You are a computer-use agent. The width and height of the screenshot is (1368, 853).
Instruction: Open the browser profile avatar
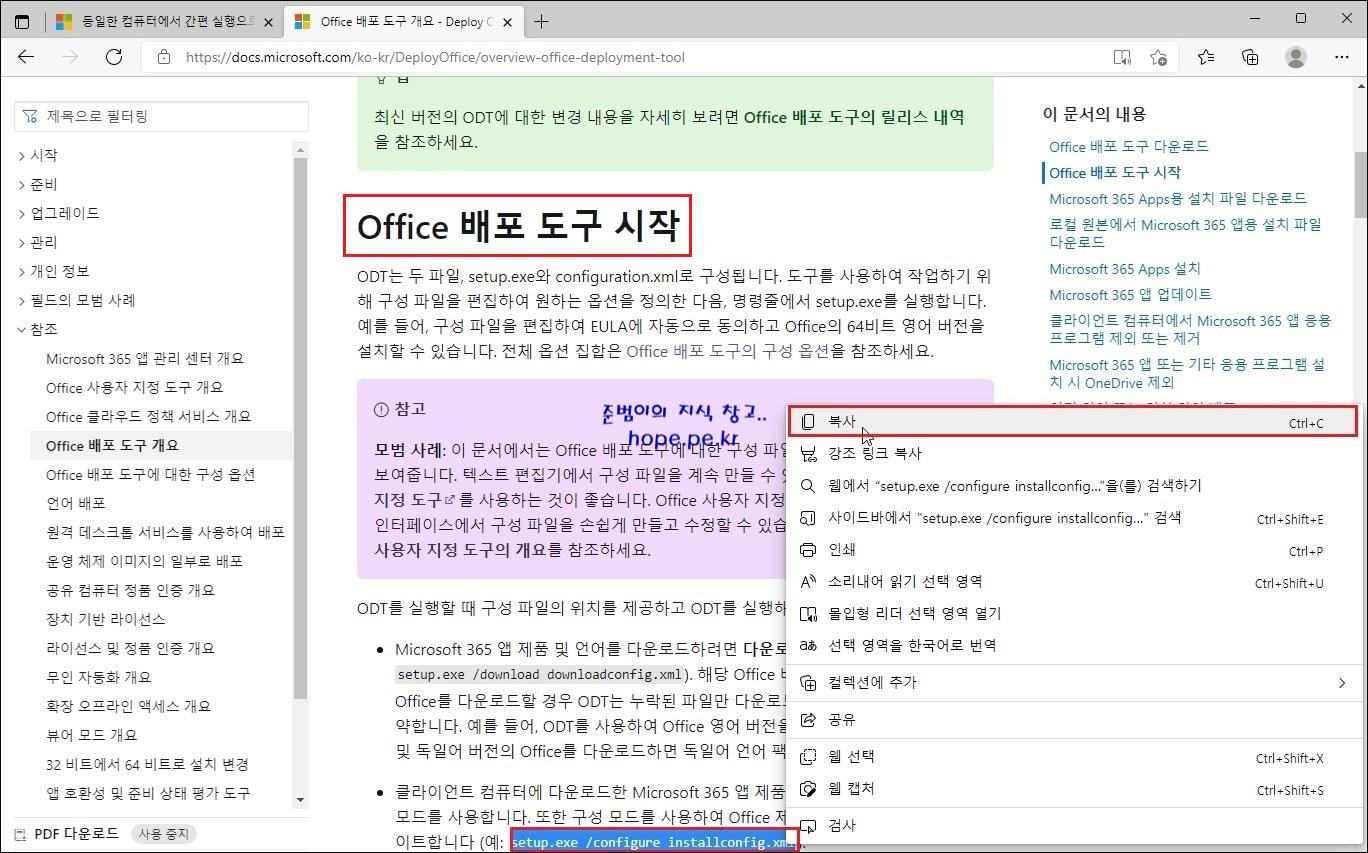click(1296, 57)
